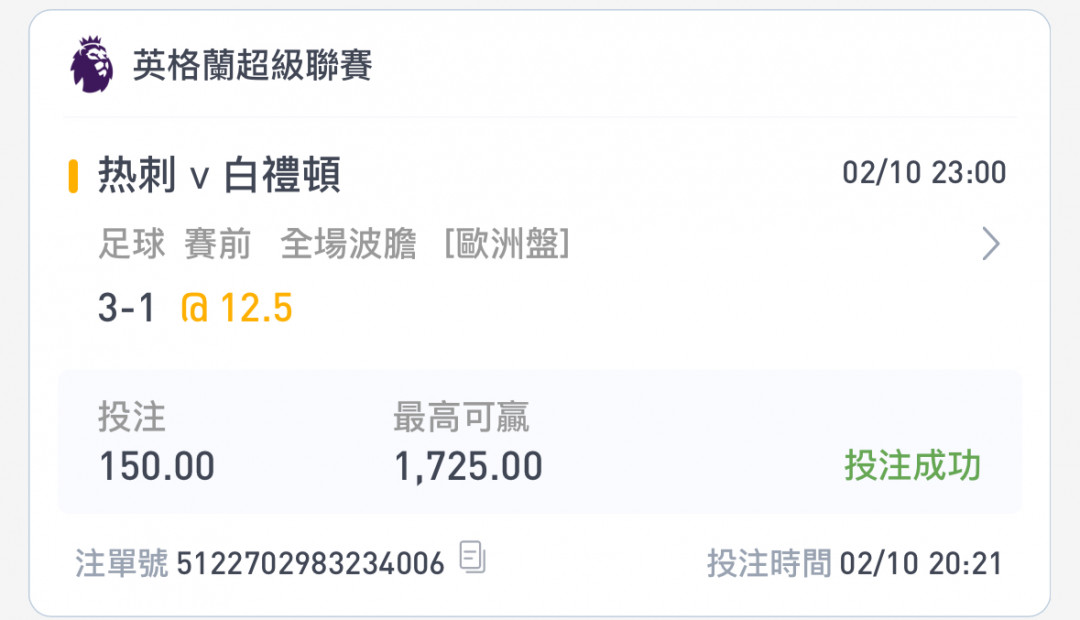Click the 賽前 pre-match label
The height and width of the screenshot is (620, 1080).
pos(217,244)
